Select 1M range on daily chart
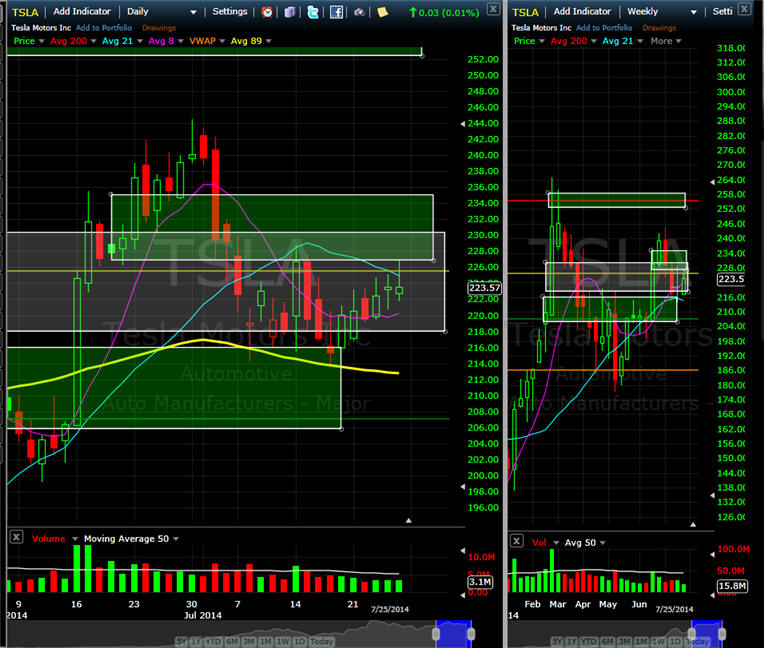The image size is (764, 648). point(265,641)
